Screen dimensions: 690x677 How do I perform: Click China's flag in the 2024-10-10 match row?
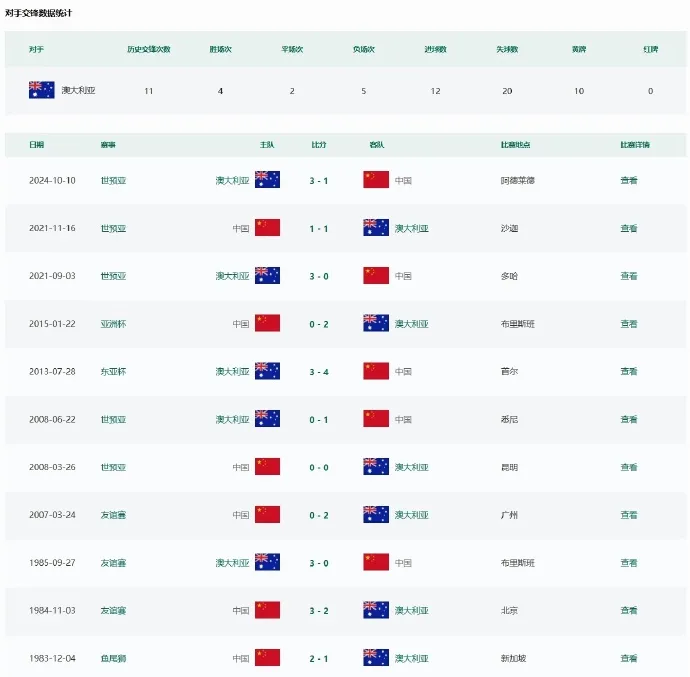[376, 180]
